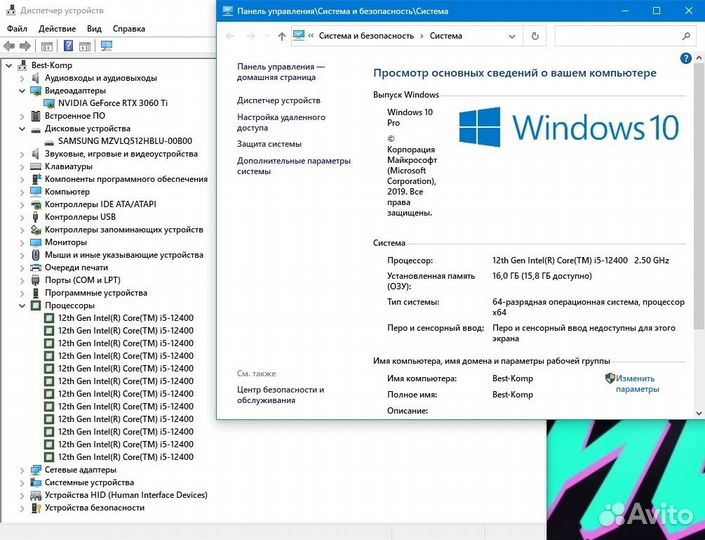Select Звуковые, игровые и видеоустройства row
The height and width of the screenshot is (540, 705).
pos(121,154)
